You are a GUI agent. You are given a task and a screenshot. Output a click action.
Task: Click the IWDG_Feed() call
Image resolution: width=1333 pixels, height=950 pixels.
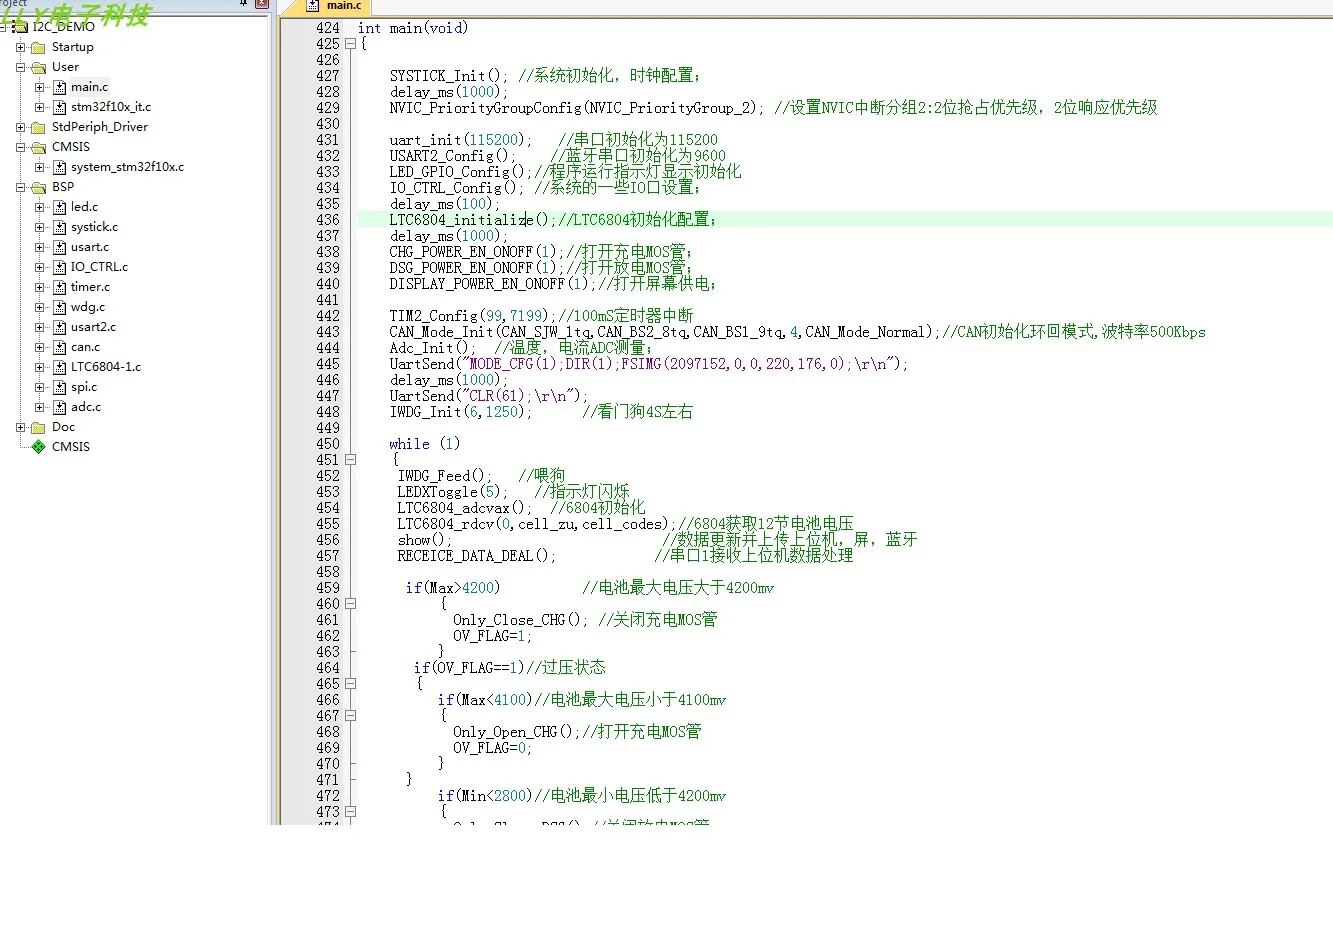(444, 476)
